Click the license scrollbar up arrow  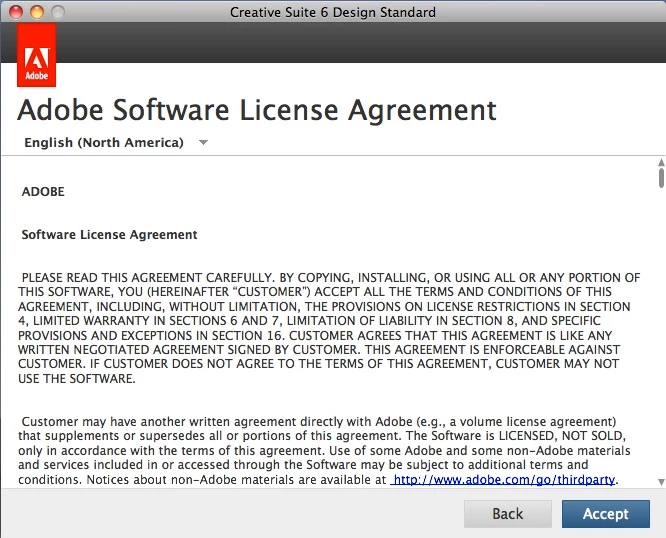(661, 163)
